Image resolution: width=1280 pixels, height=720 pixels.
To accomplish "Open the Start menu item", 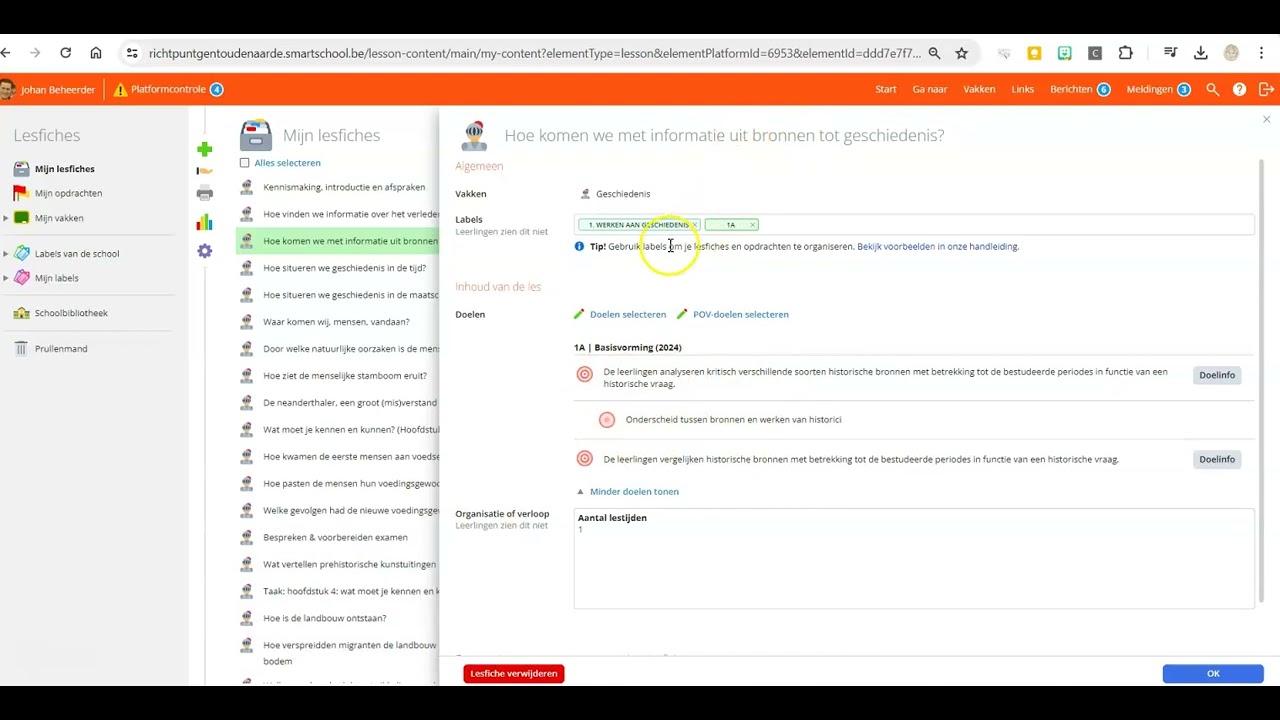I will pyautogui.click(x=886, y=89).
